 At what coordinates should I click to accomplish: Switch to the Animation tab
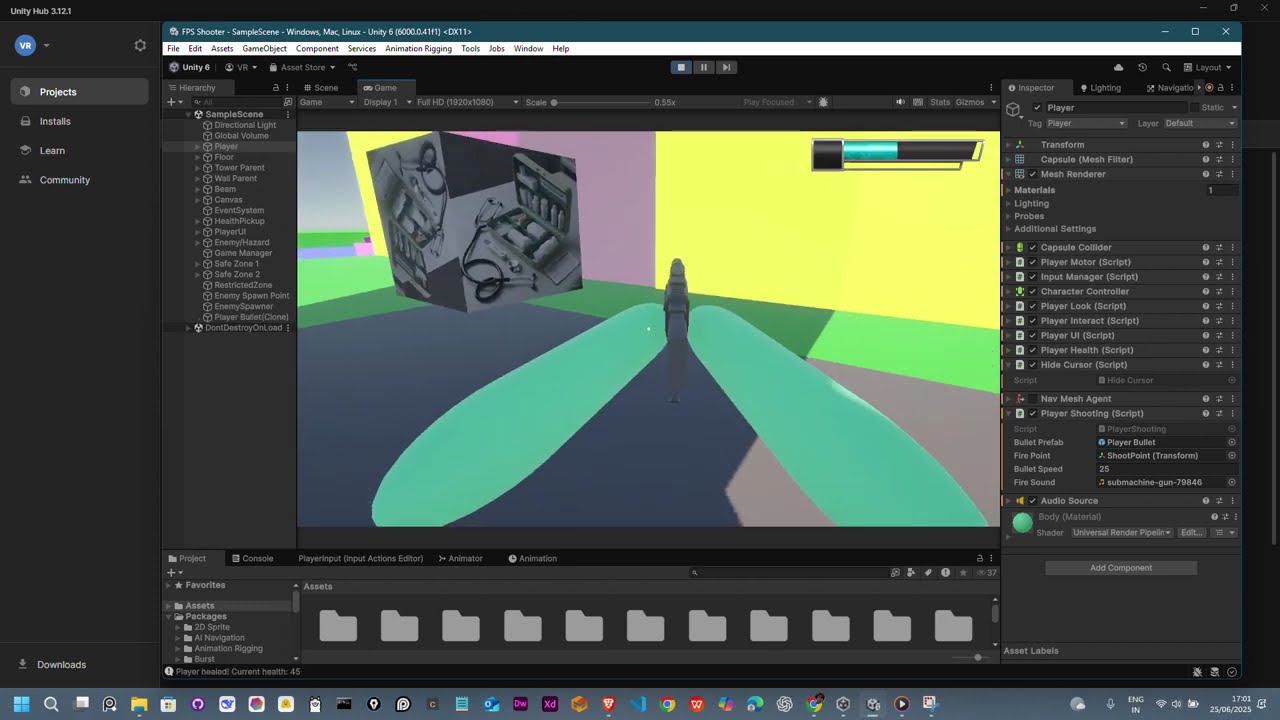(x=532, y=558)
